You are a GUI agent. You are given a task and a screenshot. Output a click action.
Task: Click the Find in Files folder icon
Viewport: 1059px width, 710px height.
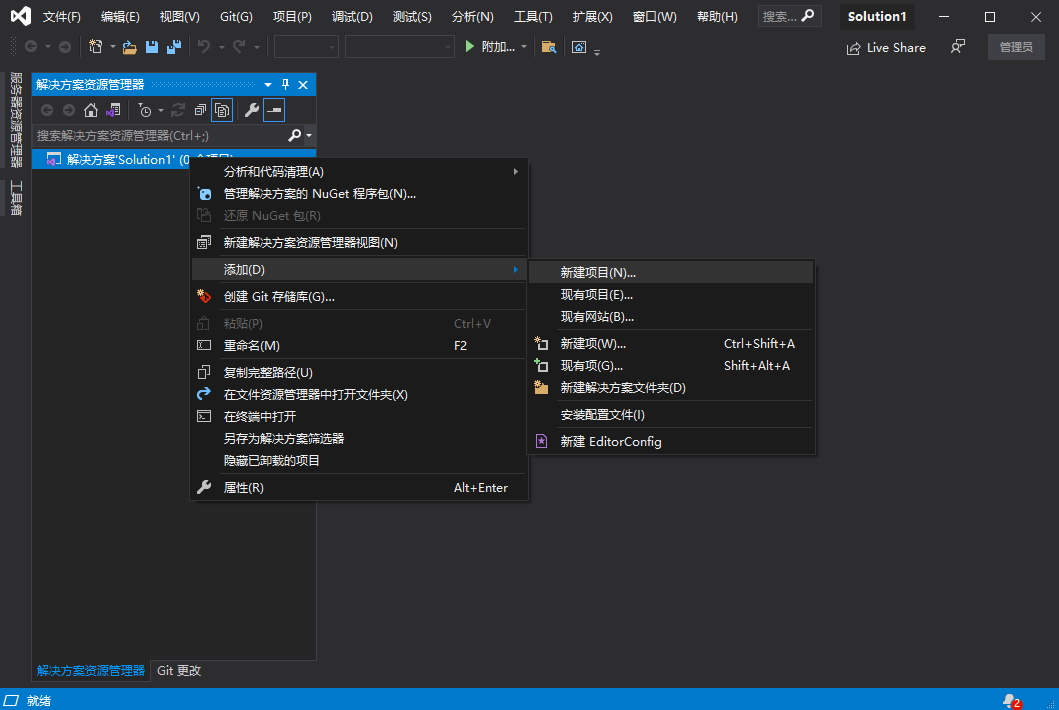[548, 47]
